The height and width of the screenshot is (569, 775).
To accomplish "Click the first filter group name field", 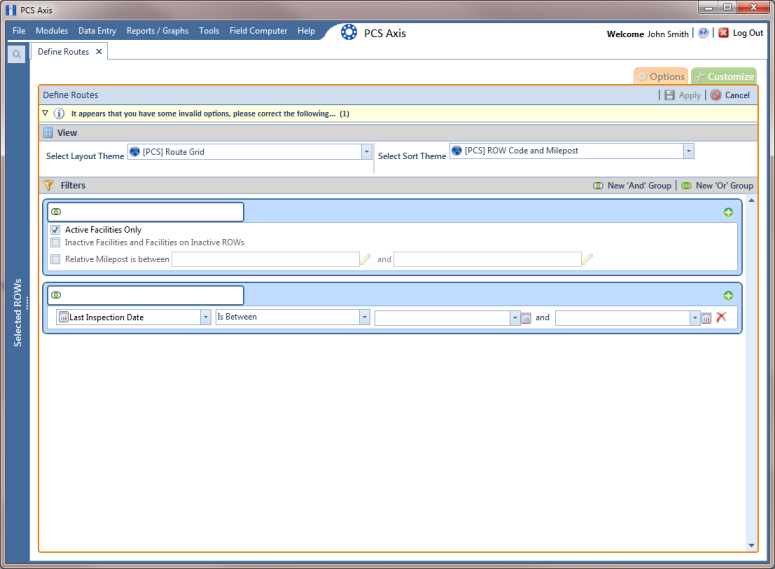I will pyautogui.click(x=145, y=212).
